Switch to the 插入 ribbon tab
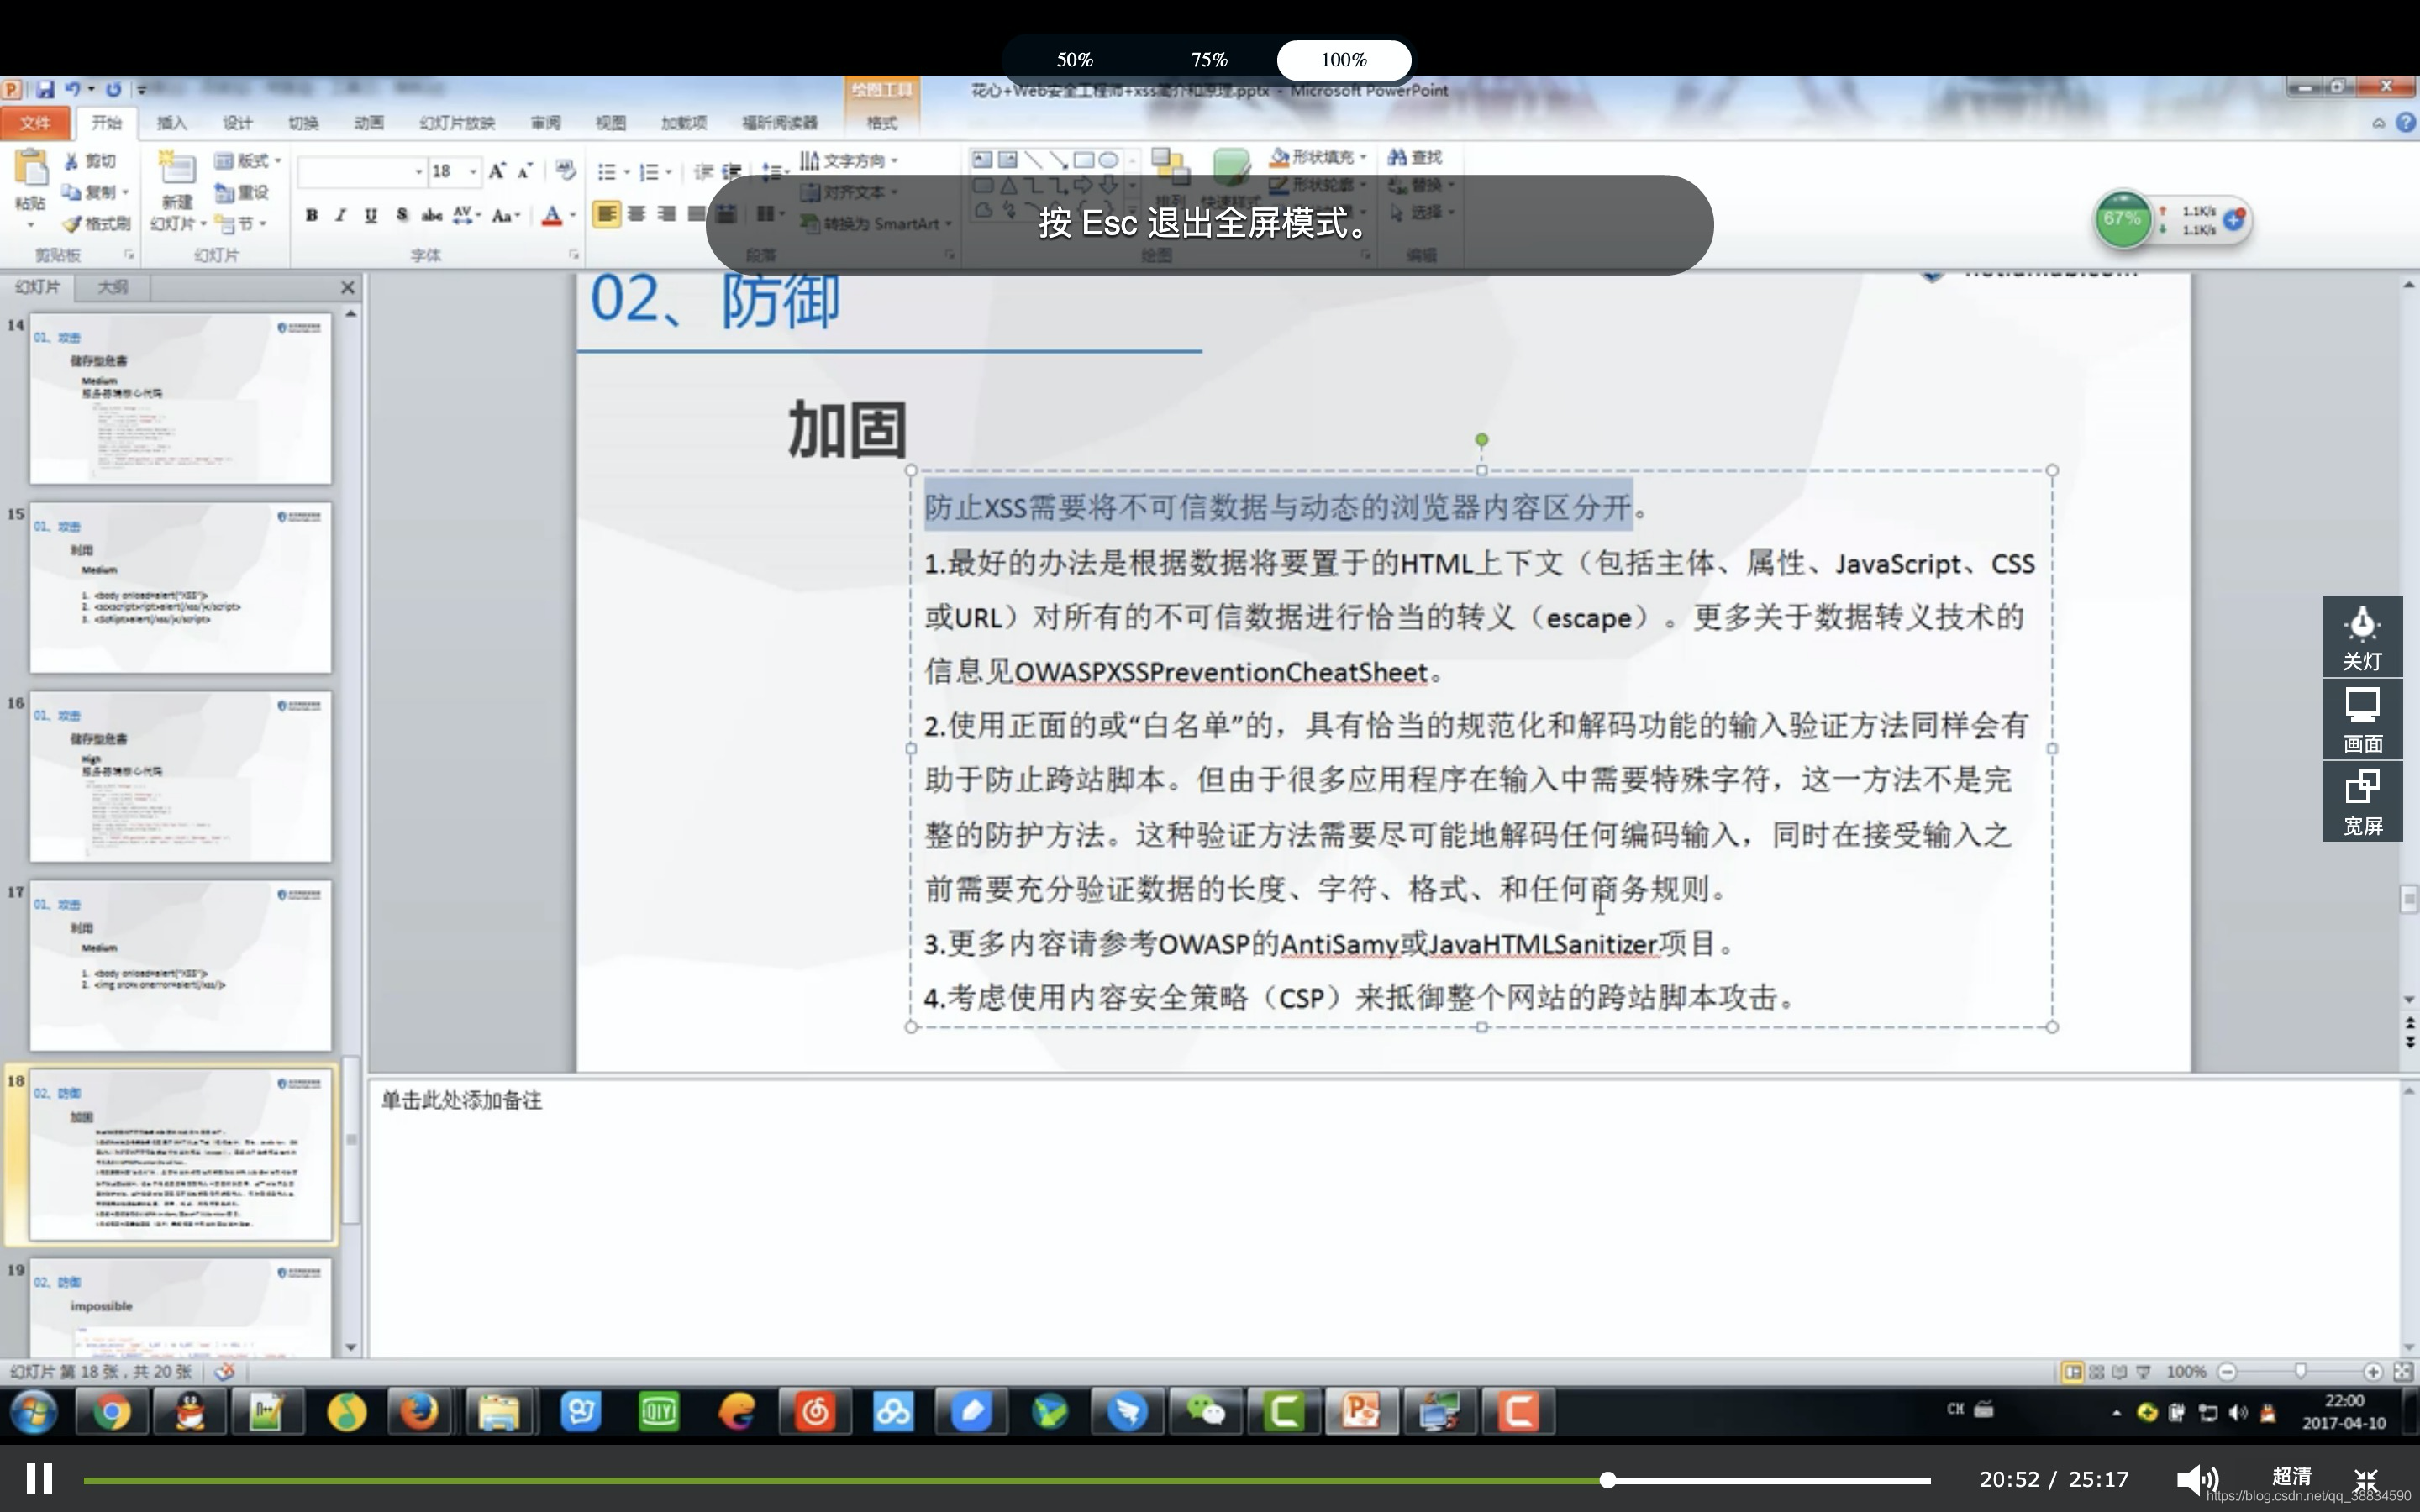 click(x=172, y=122)
